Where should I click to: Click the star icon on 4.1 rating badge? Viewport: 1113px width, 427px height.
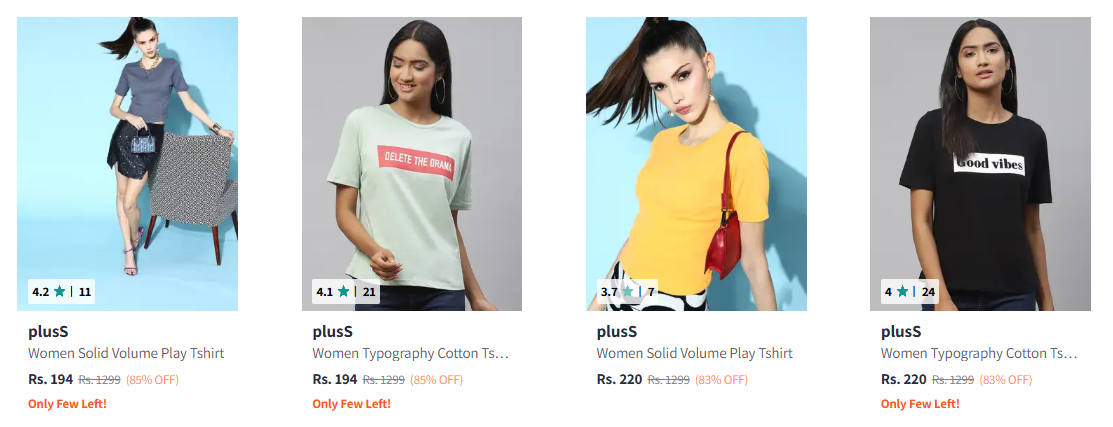pos(344,291)
